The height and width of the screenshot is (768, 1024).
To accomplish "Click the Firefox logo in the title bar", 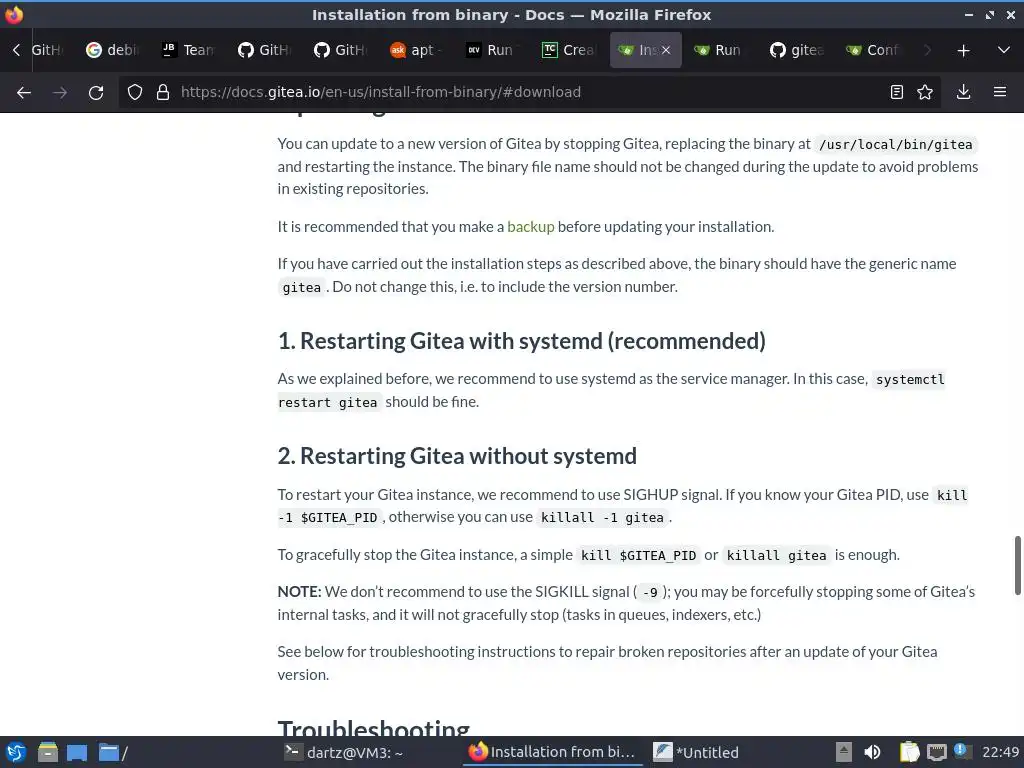I will pyautogui.click(x=14, y=14).
